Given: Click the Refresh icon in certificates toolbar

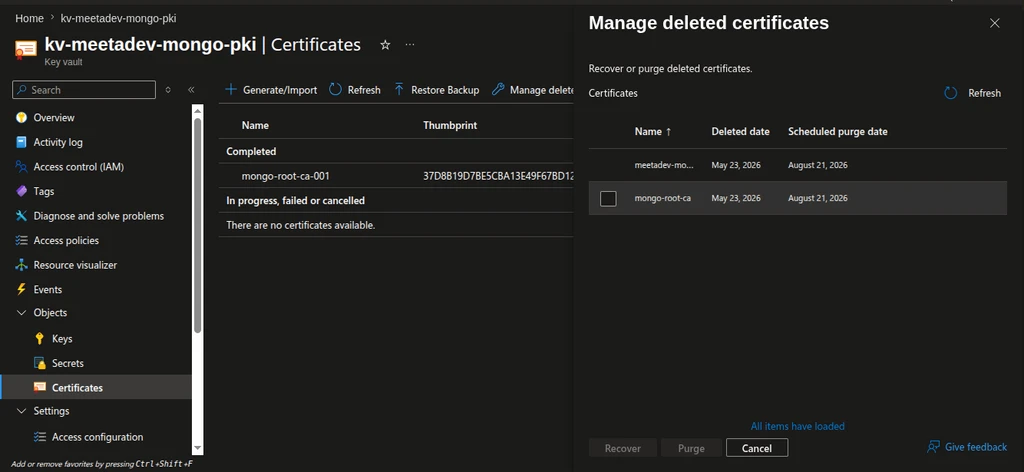Looking at the screenshot, I should click(x=335, y=89).
